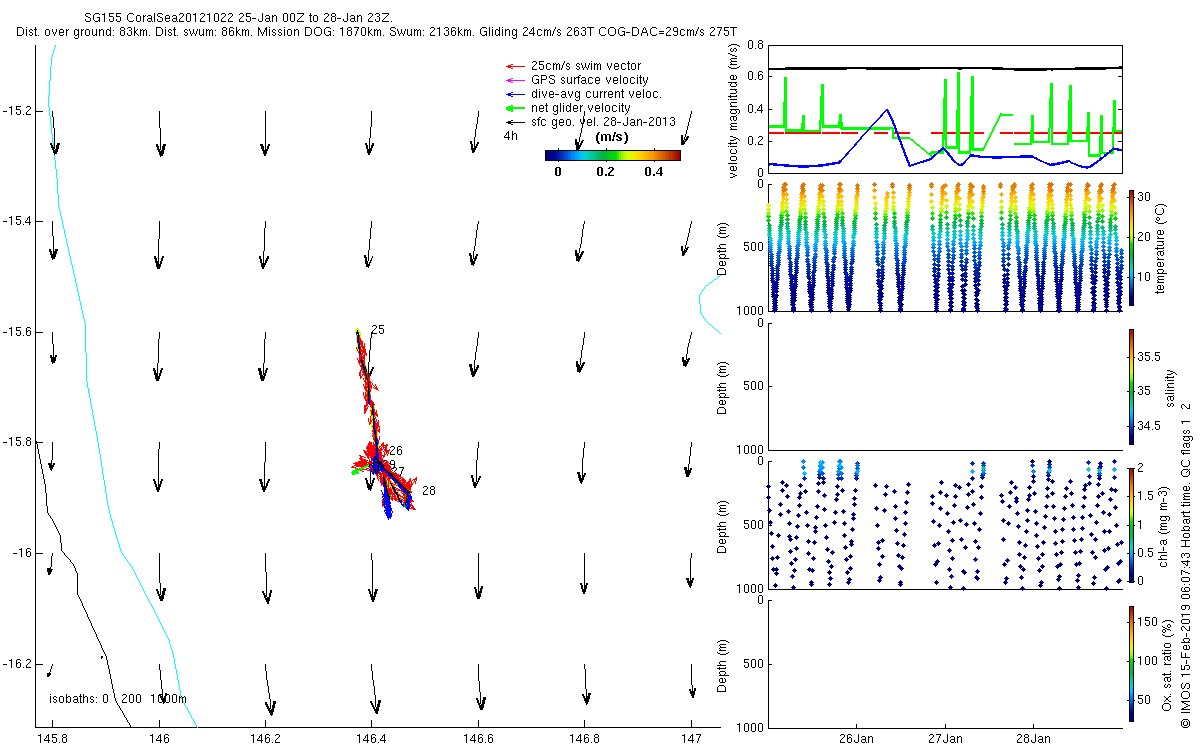Click the 28Jan date axis label
The width and height of the screenshot is (1200, 750).
tap(1033, 739)
